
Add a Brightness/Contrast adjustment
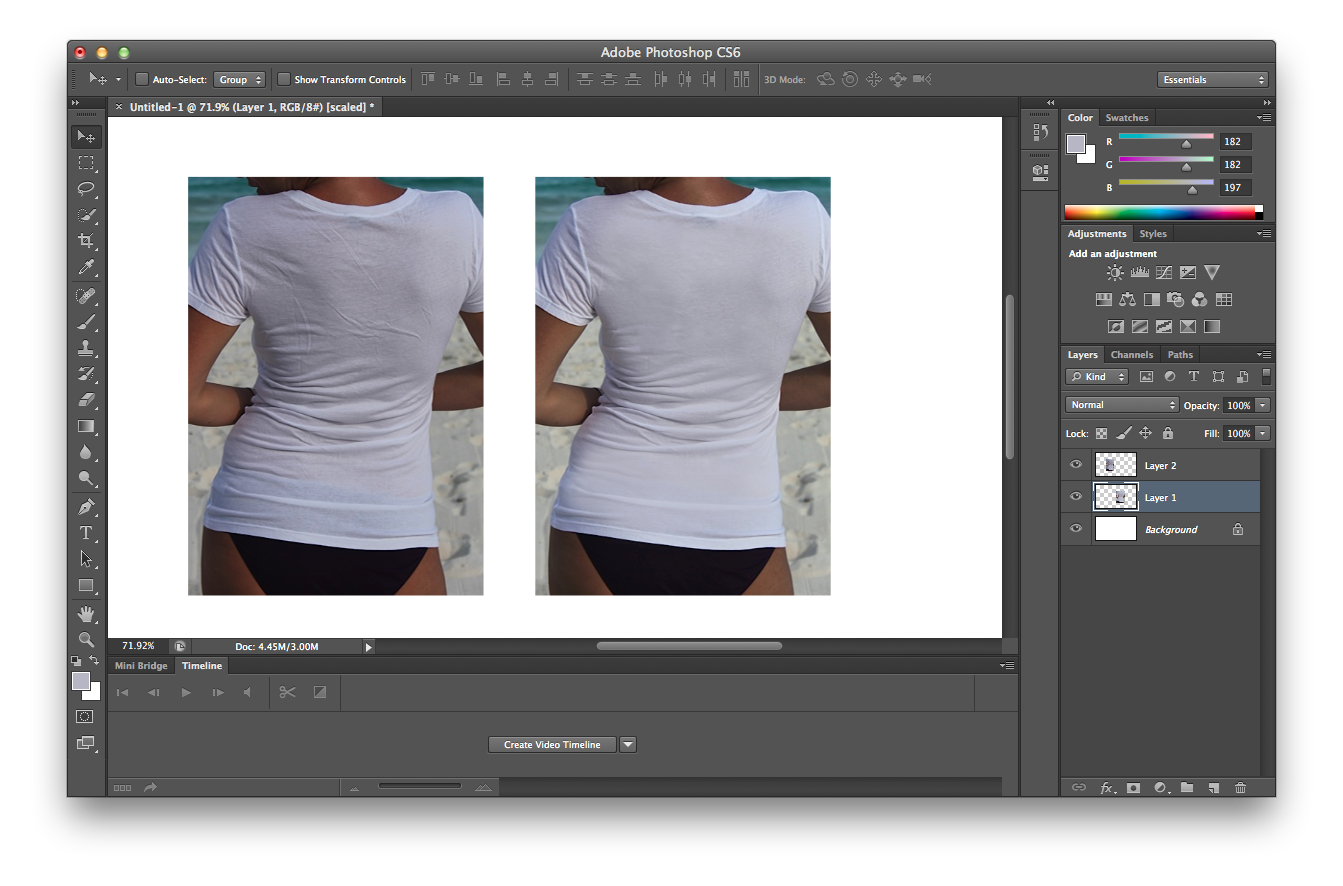(x=1115, y=272)
